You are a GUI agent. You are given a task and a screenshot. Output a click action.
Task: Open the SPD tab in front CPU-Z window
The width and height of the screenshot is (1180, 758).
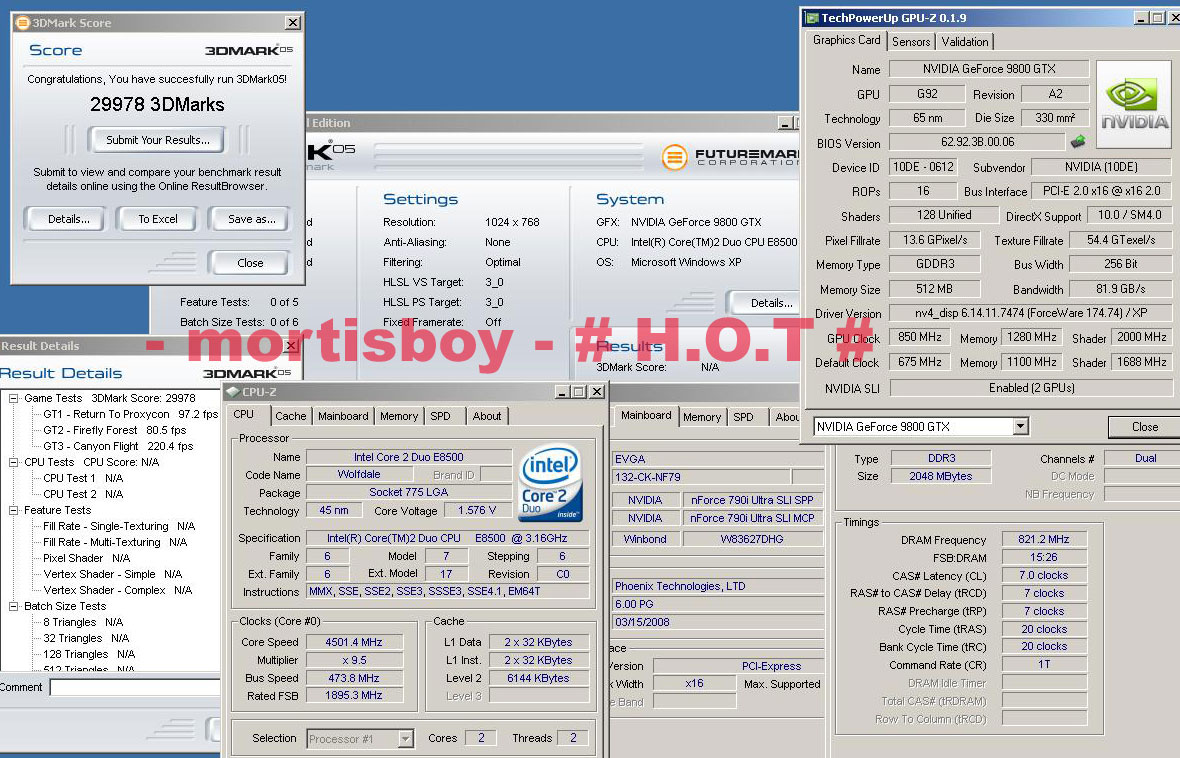(440, 416)
